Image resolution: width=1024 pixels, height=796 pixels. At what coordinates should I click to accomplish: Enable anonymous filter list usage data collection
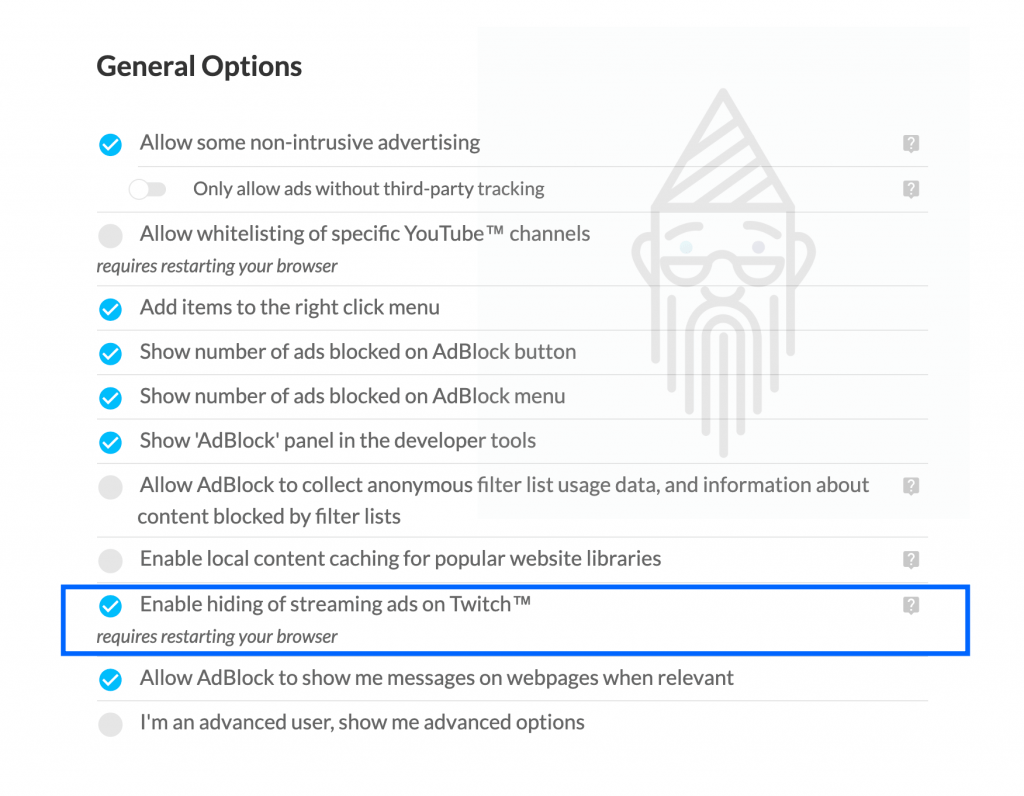[x=110, y=487]
